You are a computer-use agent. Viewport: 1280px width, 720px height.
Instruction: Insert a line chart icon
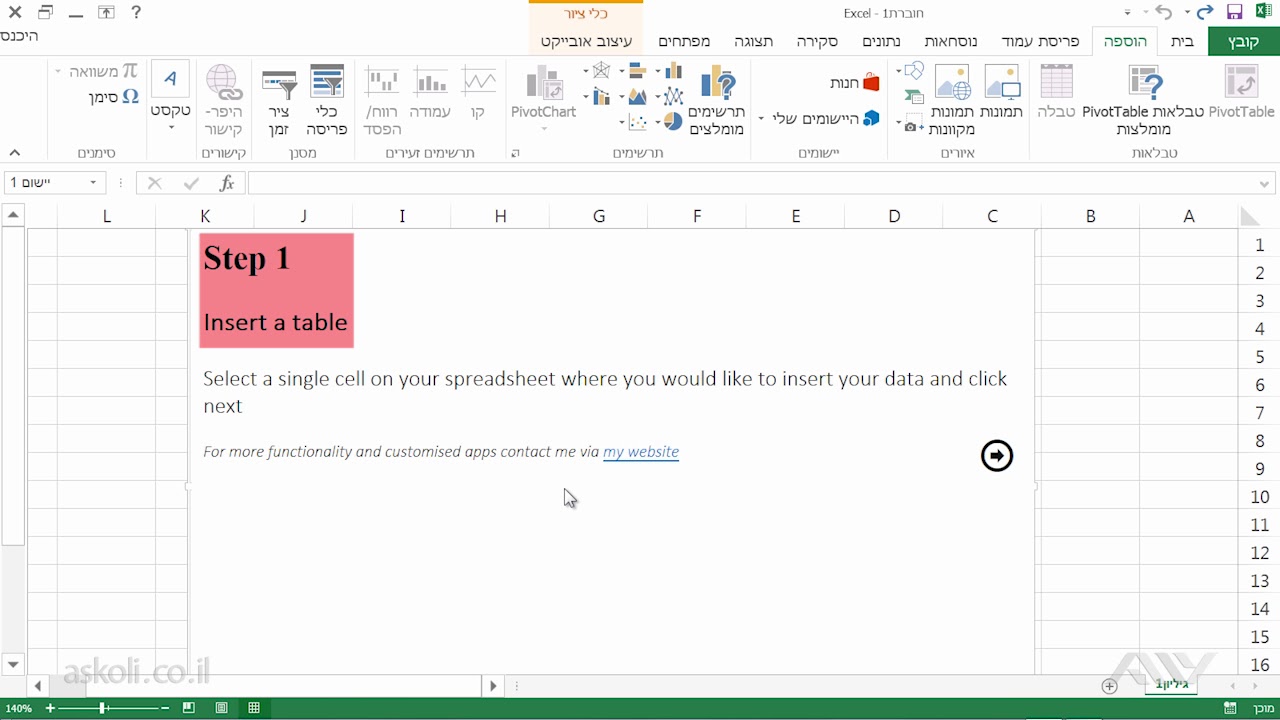pyautogui.click(x=672, y=97)
